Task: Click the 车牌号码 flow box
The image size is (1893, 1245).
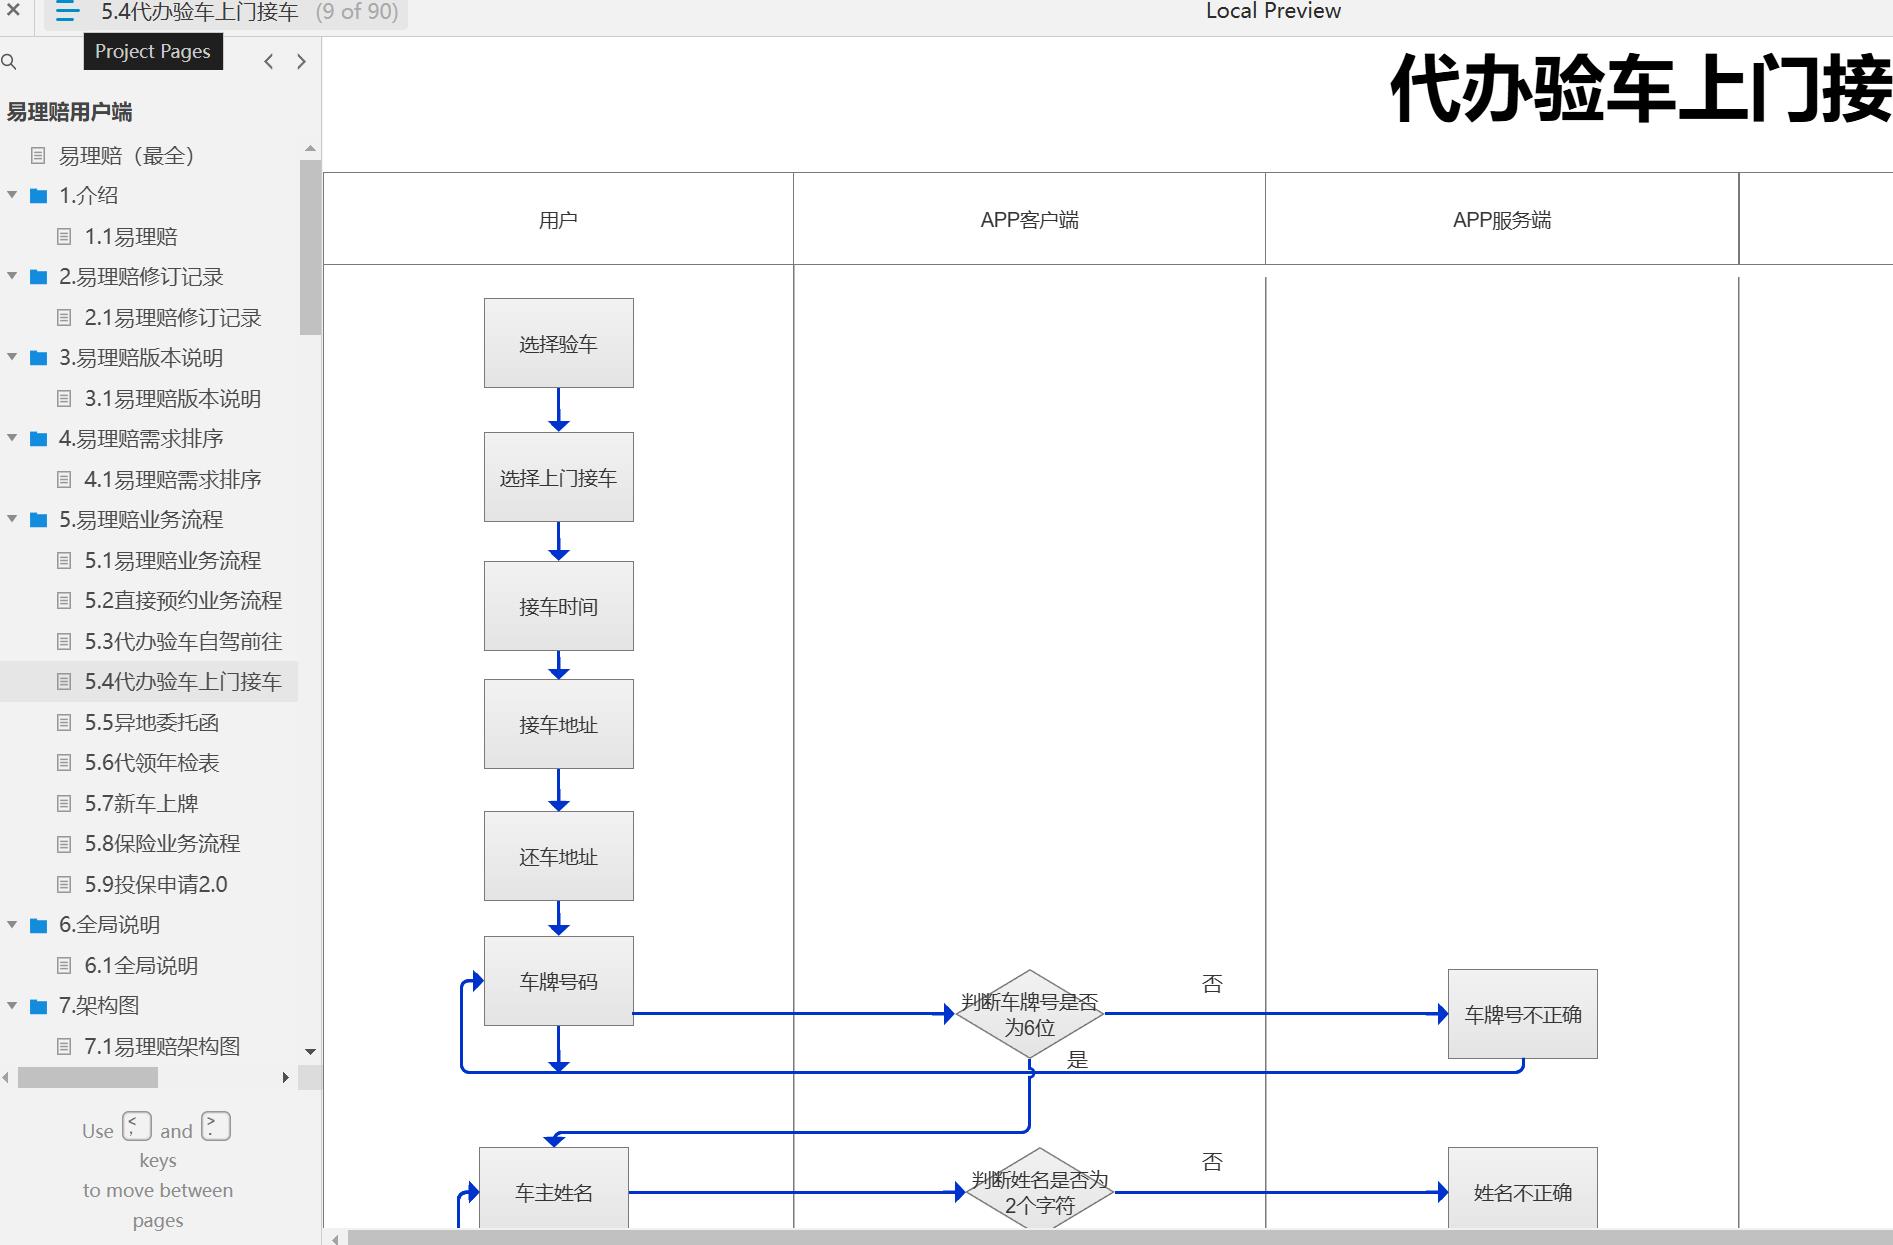Action: [558, 981]
